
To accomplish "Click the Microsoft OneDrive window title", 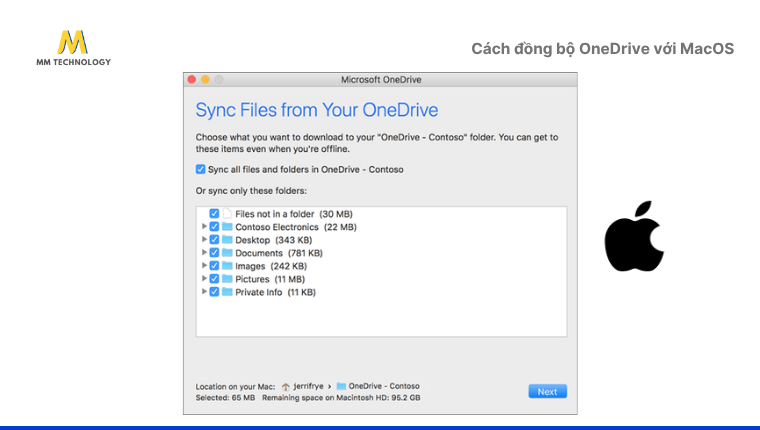I will coord(381,80).
